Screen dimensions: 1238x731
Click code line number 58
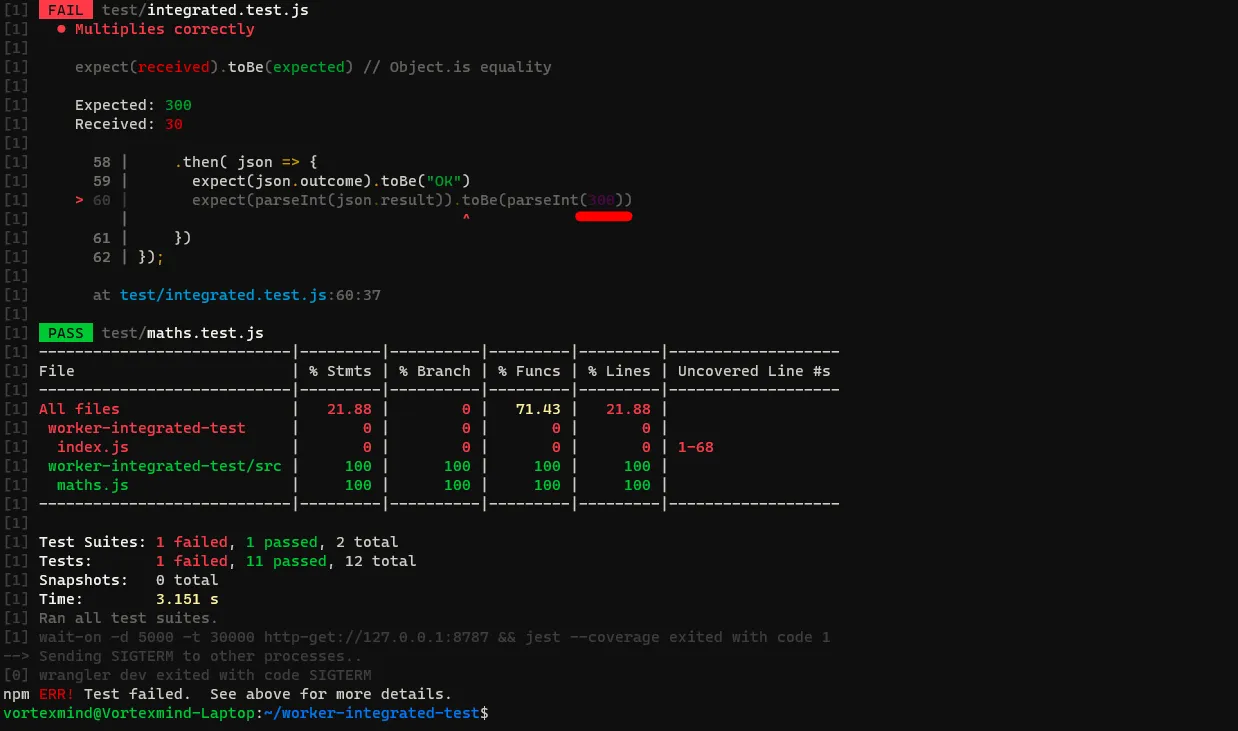tap(102, 162)
